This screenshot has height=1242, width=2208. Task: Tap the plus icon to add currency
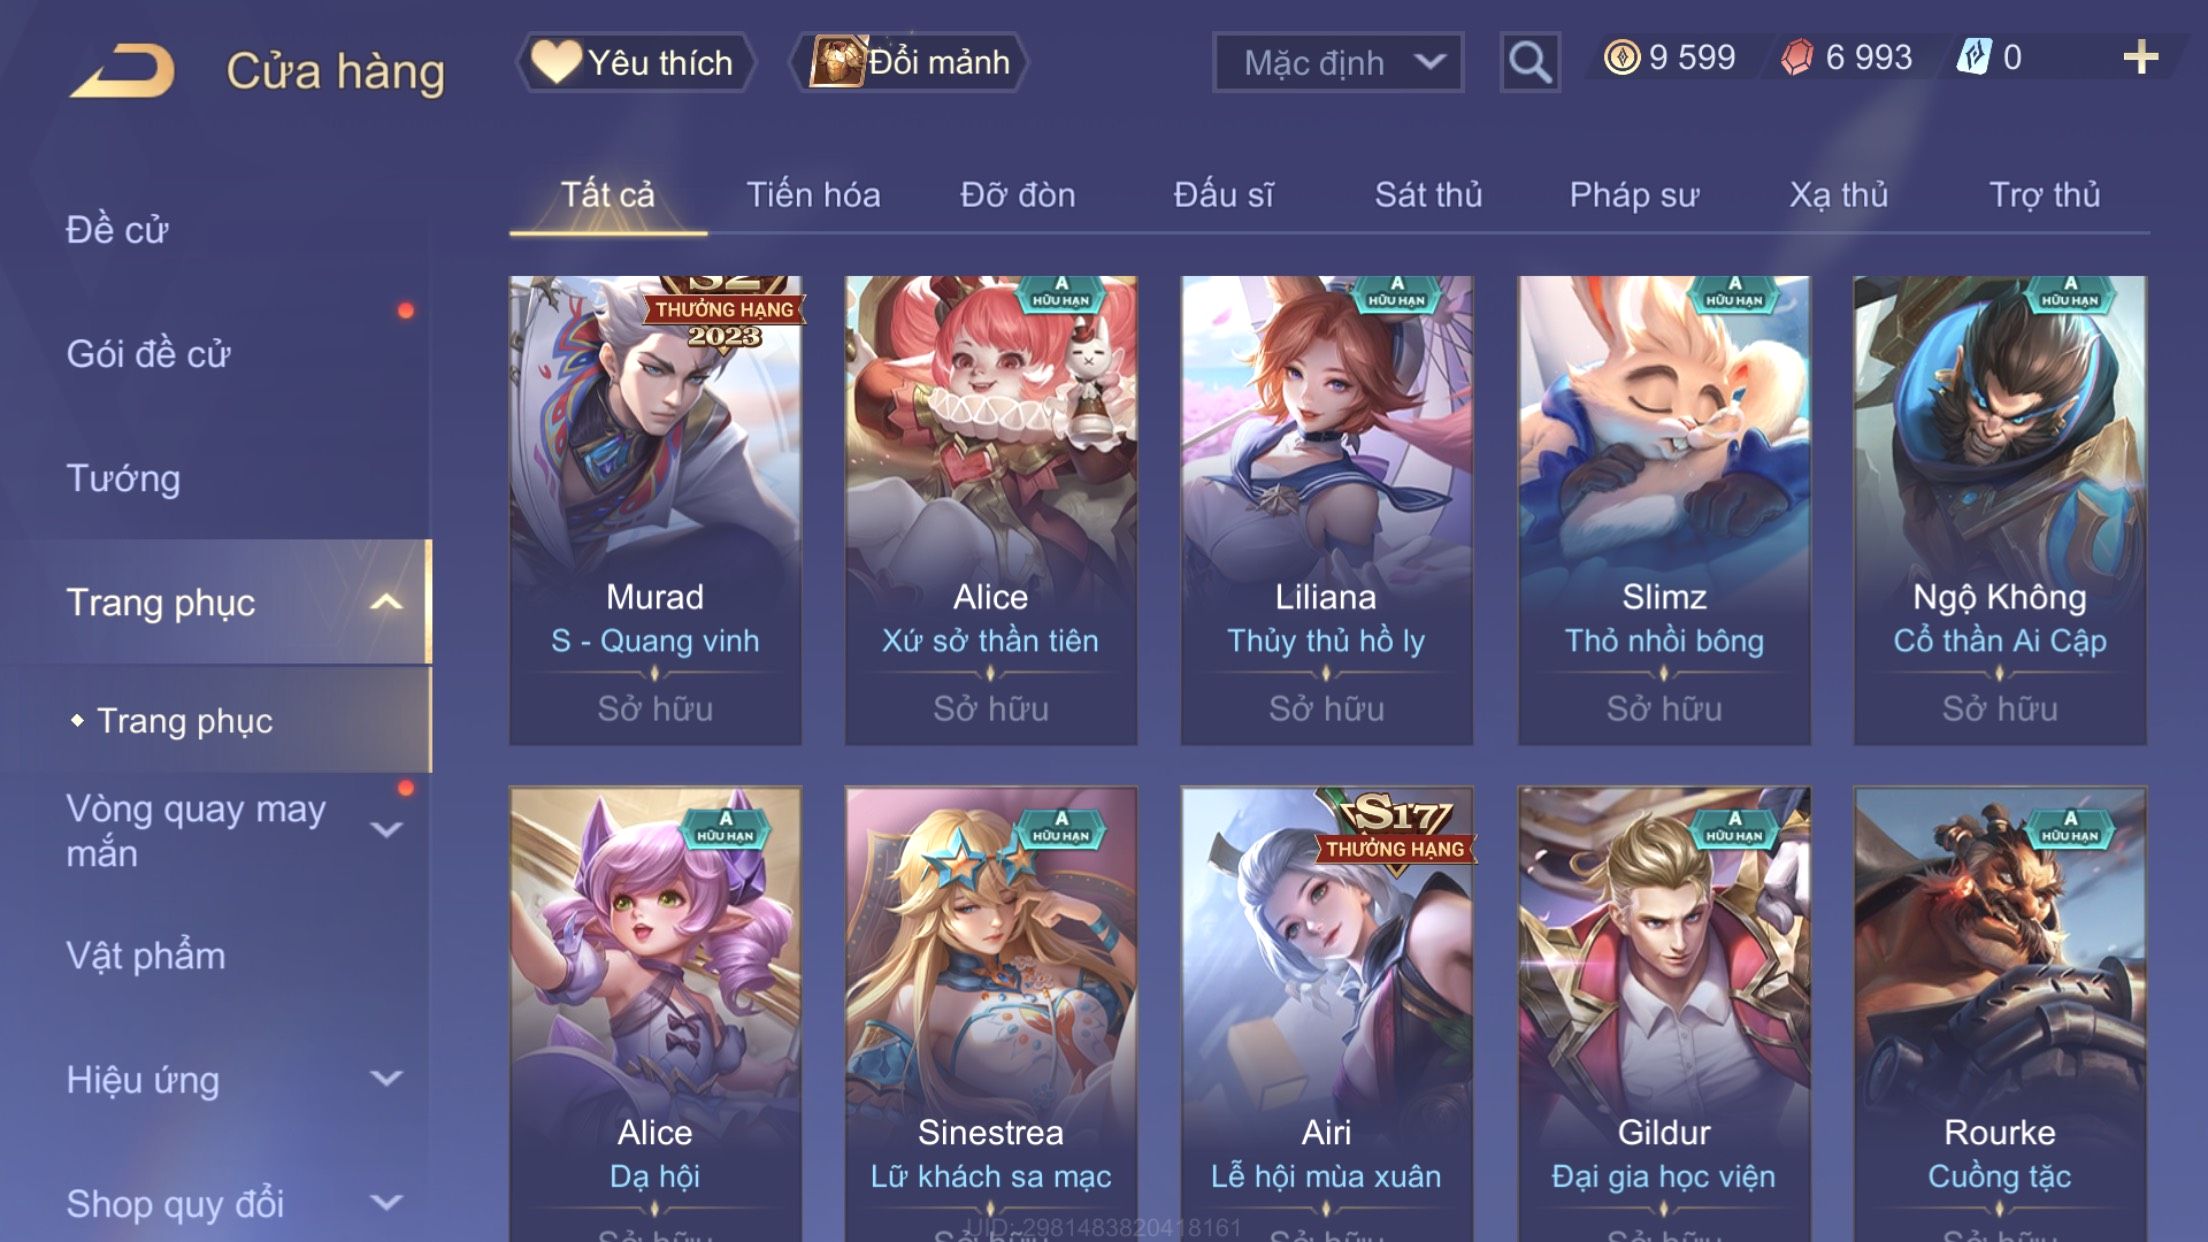click(x=2140, y=57)
